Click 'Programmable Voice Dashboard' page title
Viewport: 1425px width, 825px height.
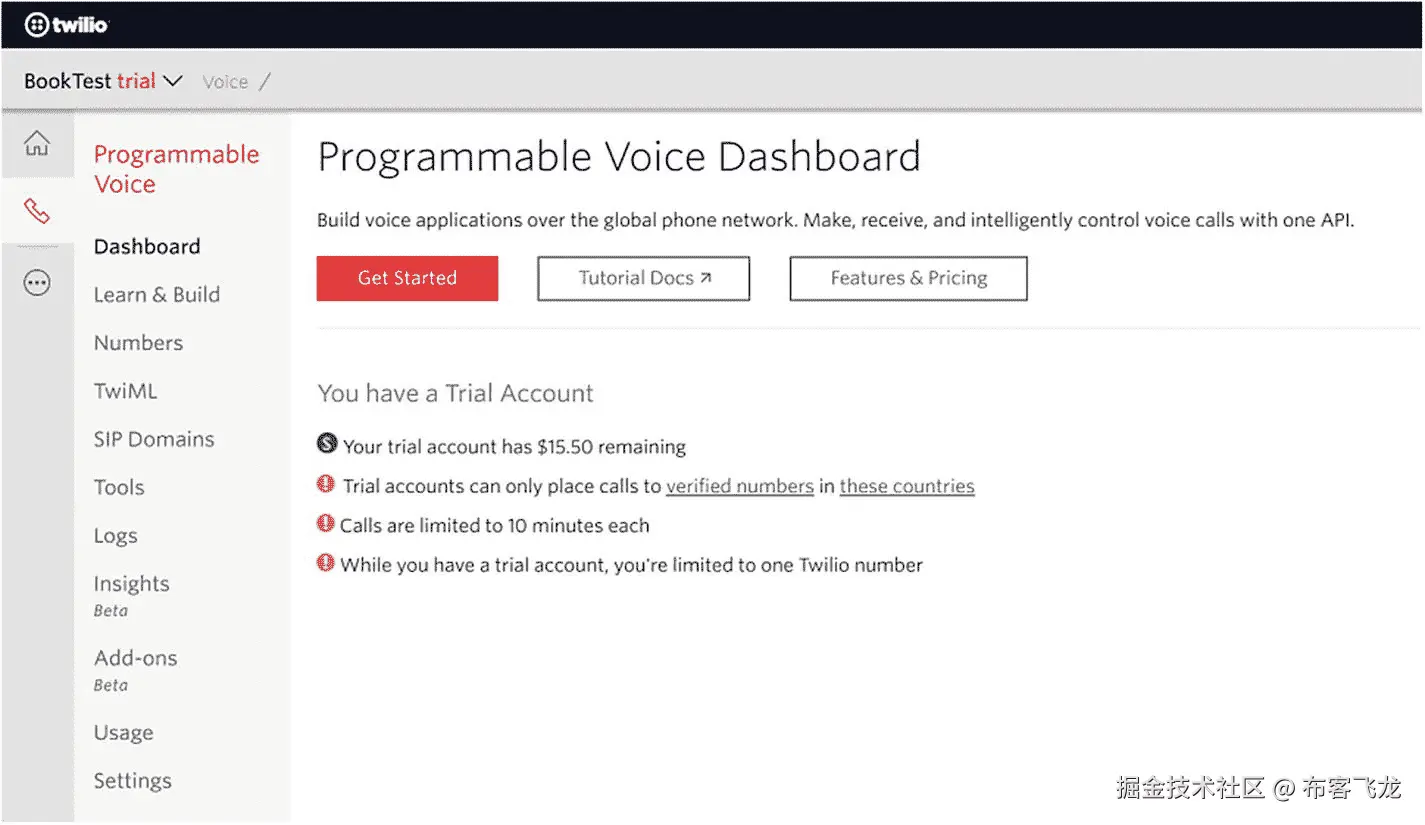[x=619, y=157]
